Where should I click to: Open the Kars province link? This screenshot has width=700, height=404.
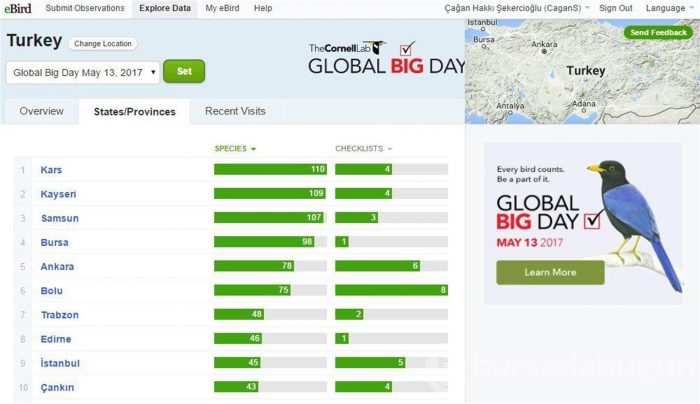pos(51,170)
